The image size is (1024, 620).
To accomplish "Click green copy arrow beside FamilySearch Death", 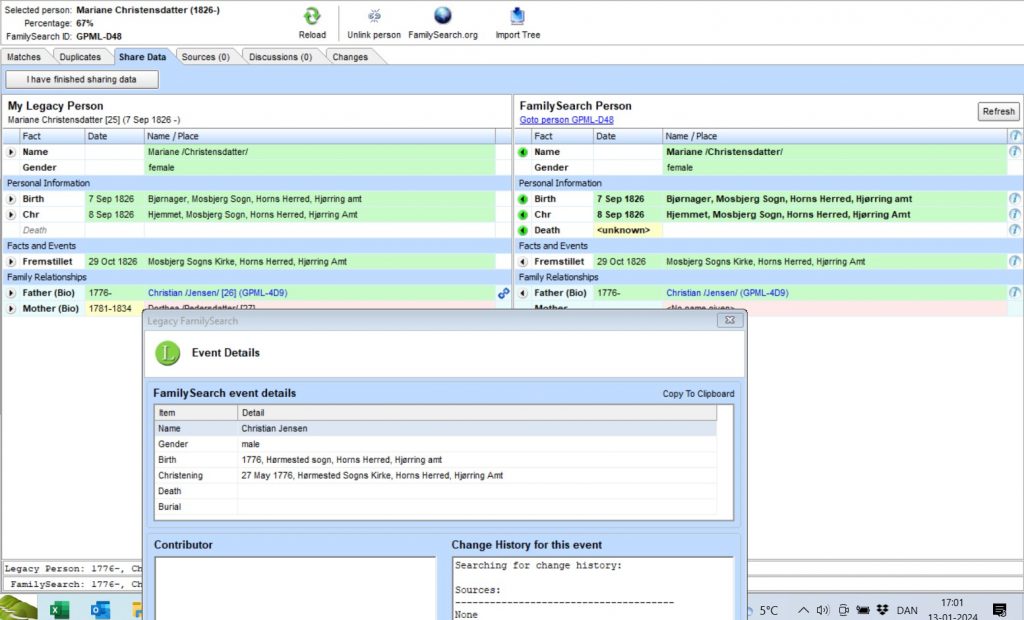I will click(523, 231).
